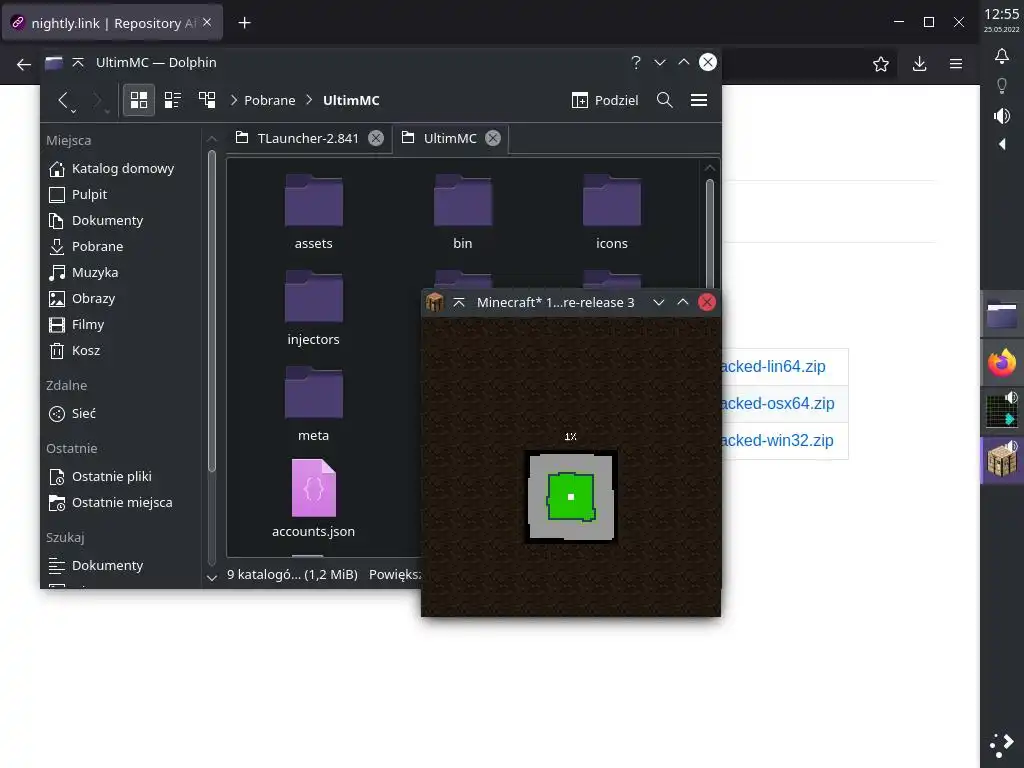Bookmark this page with star icon
The height and width of the screenshot is (768, 1024).
[x=880, y=63]
